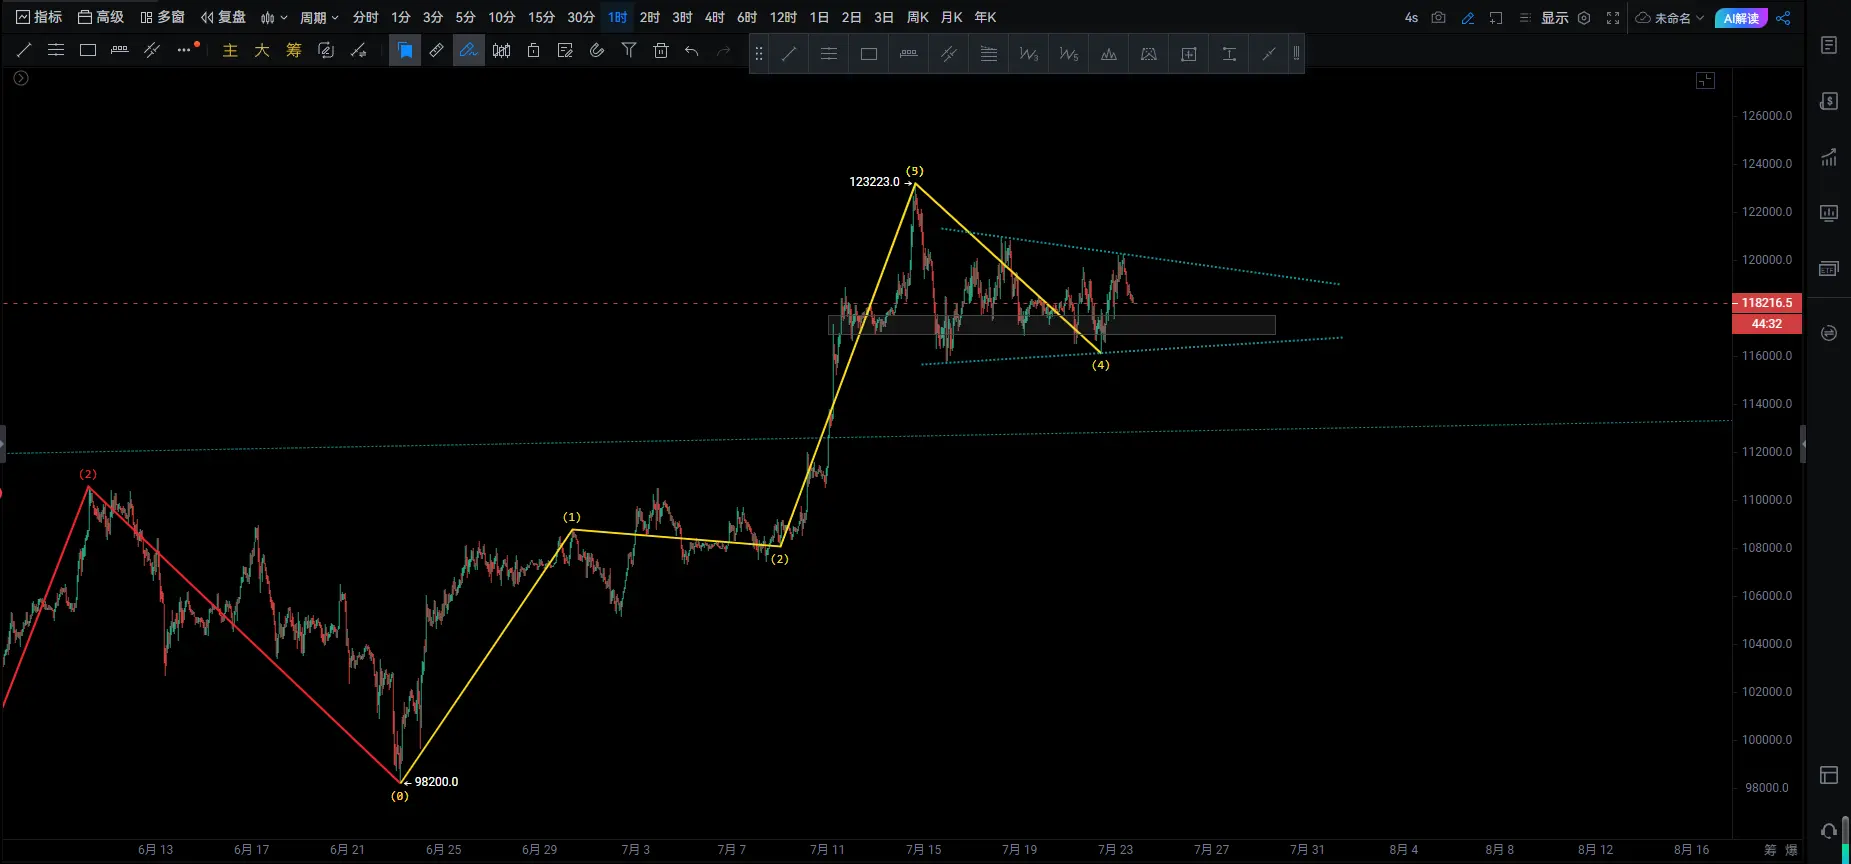Image resolution: width=1851 pixels, height=864 pixels.
Task: Click the lock drawings icon
Action: (x=534, y=50)
